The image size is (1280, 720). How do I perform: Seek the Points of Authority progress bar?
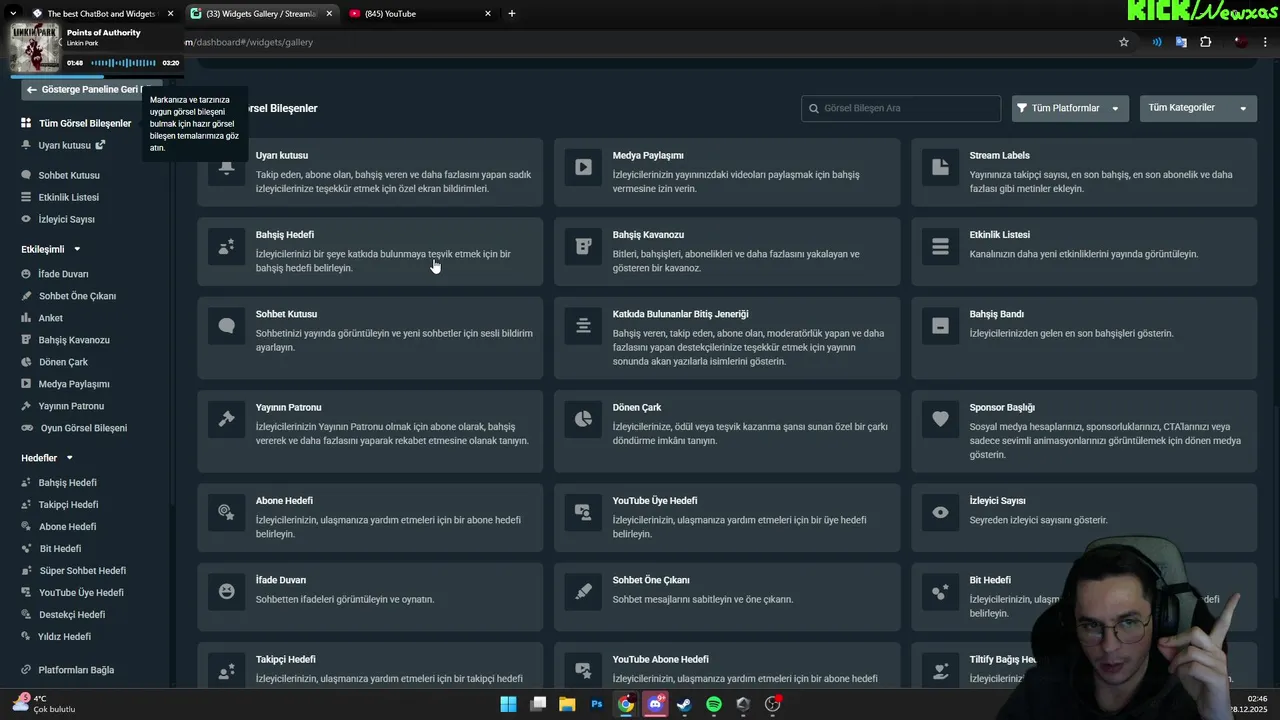(x=95, y=76)
